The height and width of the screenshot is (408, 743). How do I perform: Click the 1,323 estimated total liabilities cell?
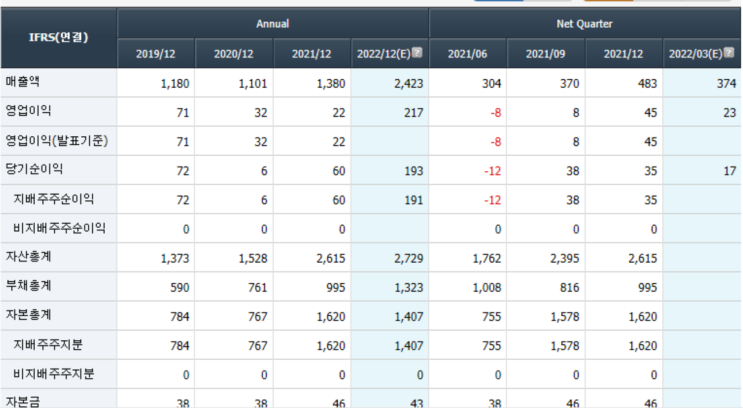pyautogui.click(x=390, y=287)
